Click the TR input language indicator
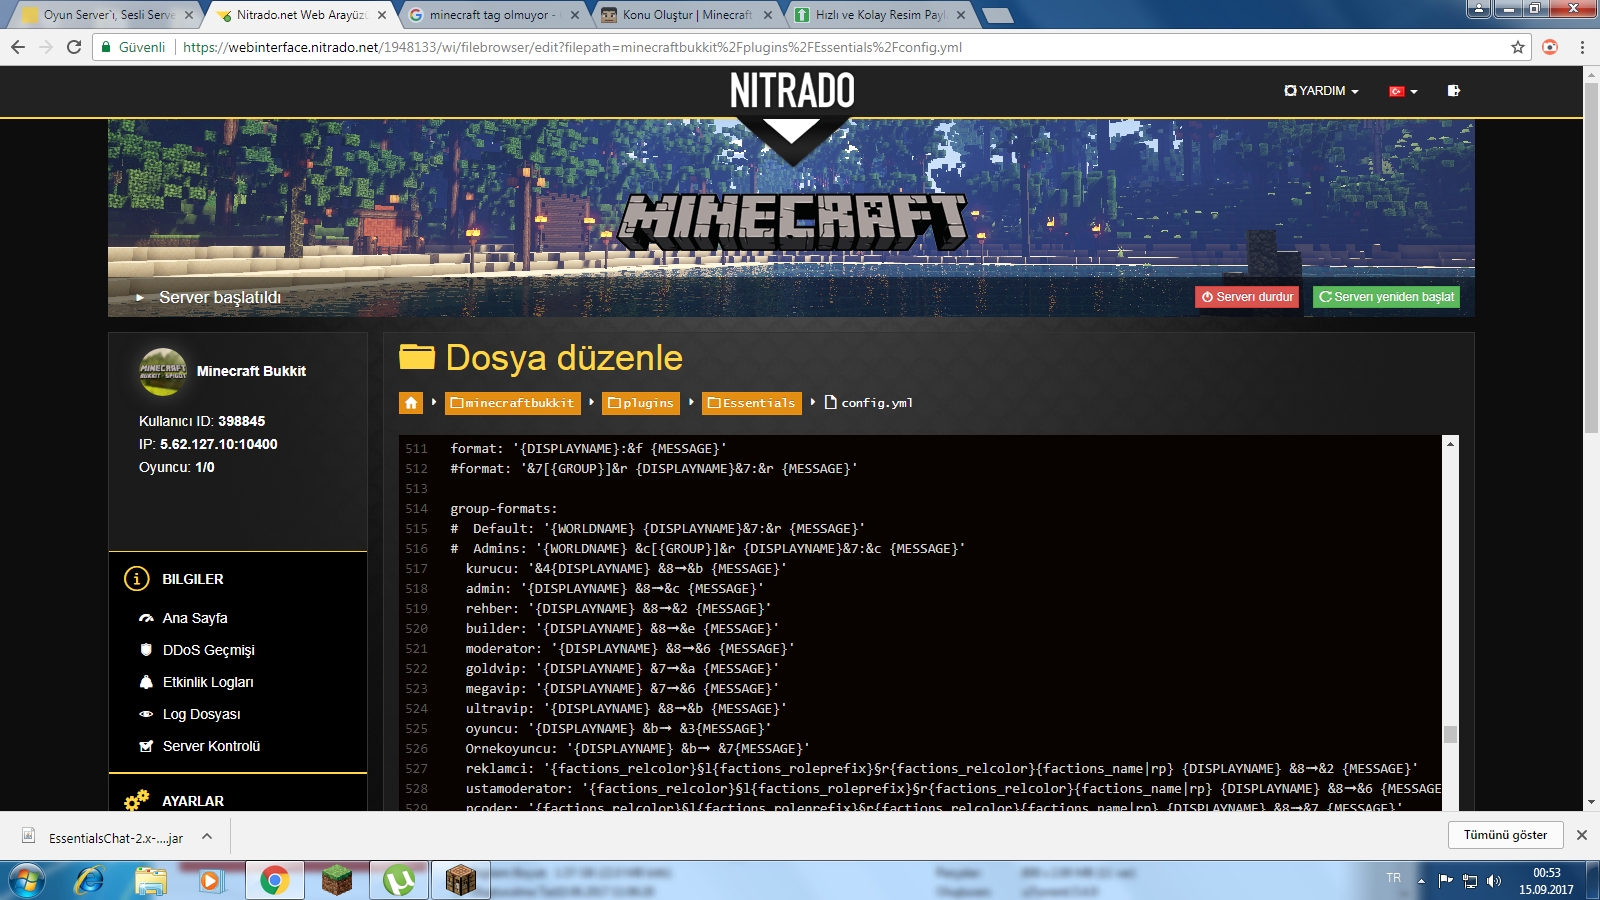 click(x=1393, y=878)
